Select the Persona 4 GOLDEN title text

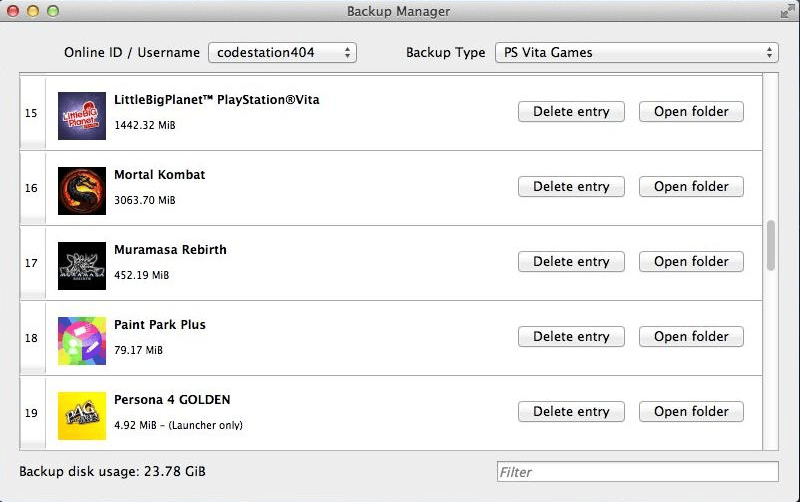point(172,400)
